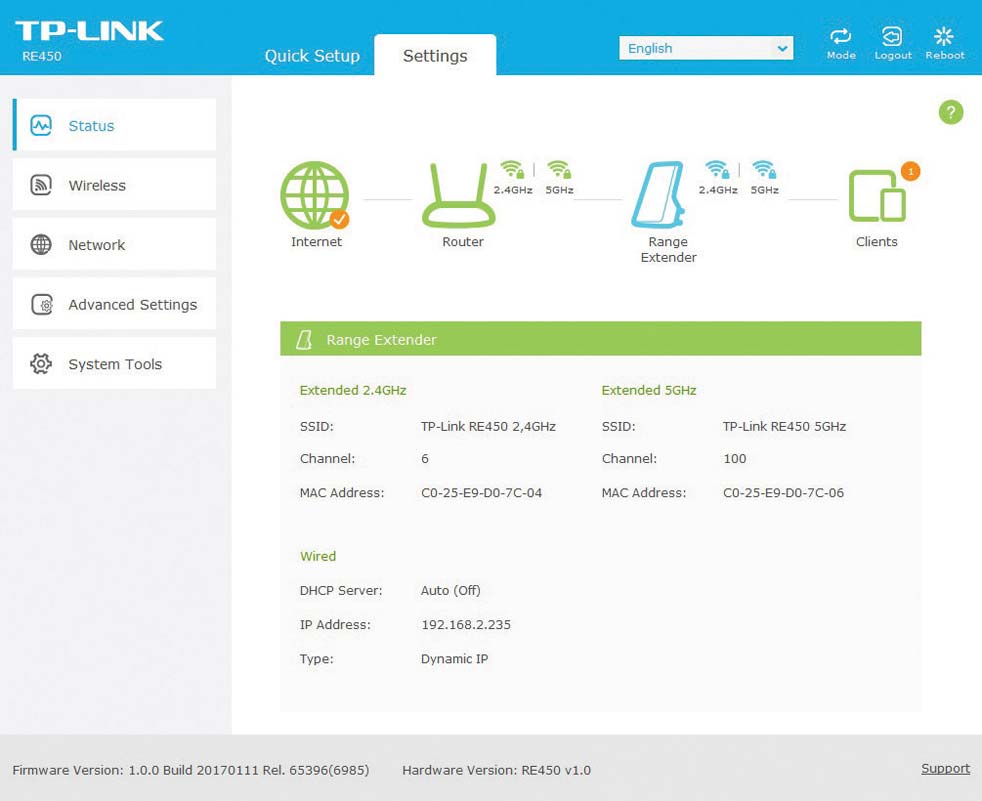982x801 pixels.
Task: Open the green help question mark
Action: (951, 113)
